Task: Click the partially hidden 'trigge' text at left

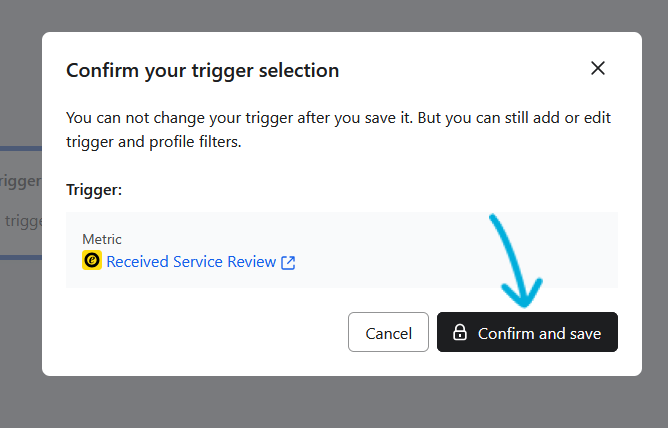Action: (x=20, y=221)
